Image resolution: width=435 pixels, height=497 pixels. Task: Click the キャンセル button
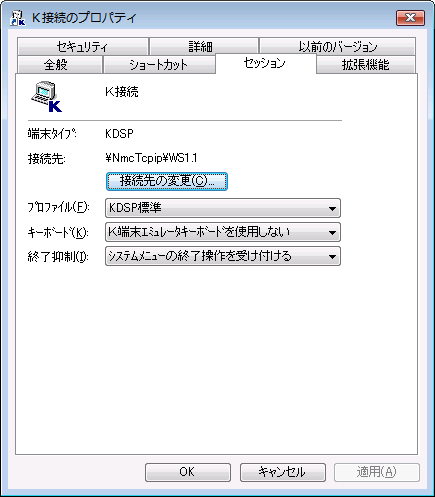point(283,472)
